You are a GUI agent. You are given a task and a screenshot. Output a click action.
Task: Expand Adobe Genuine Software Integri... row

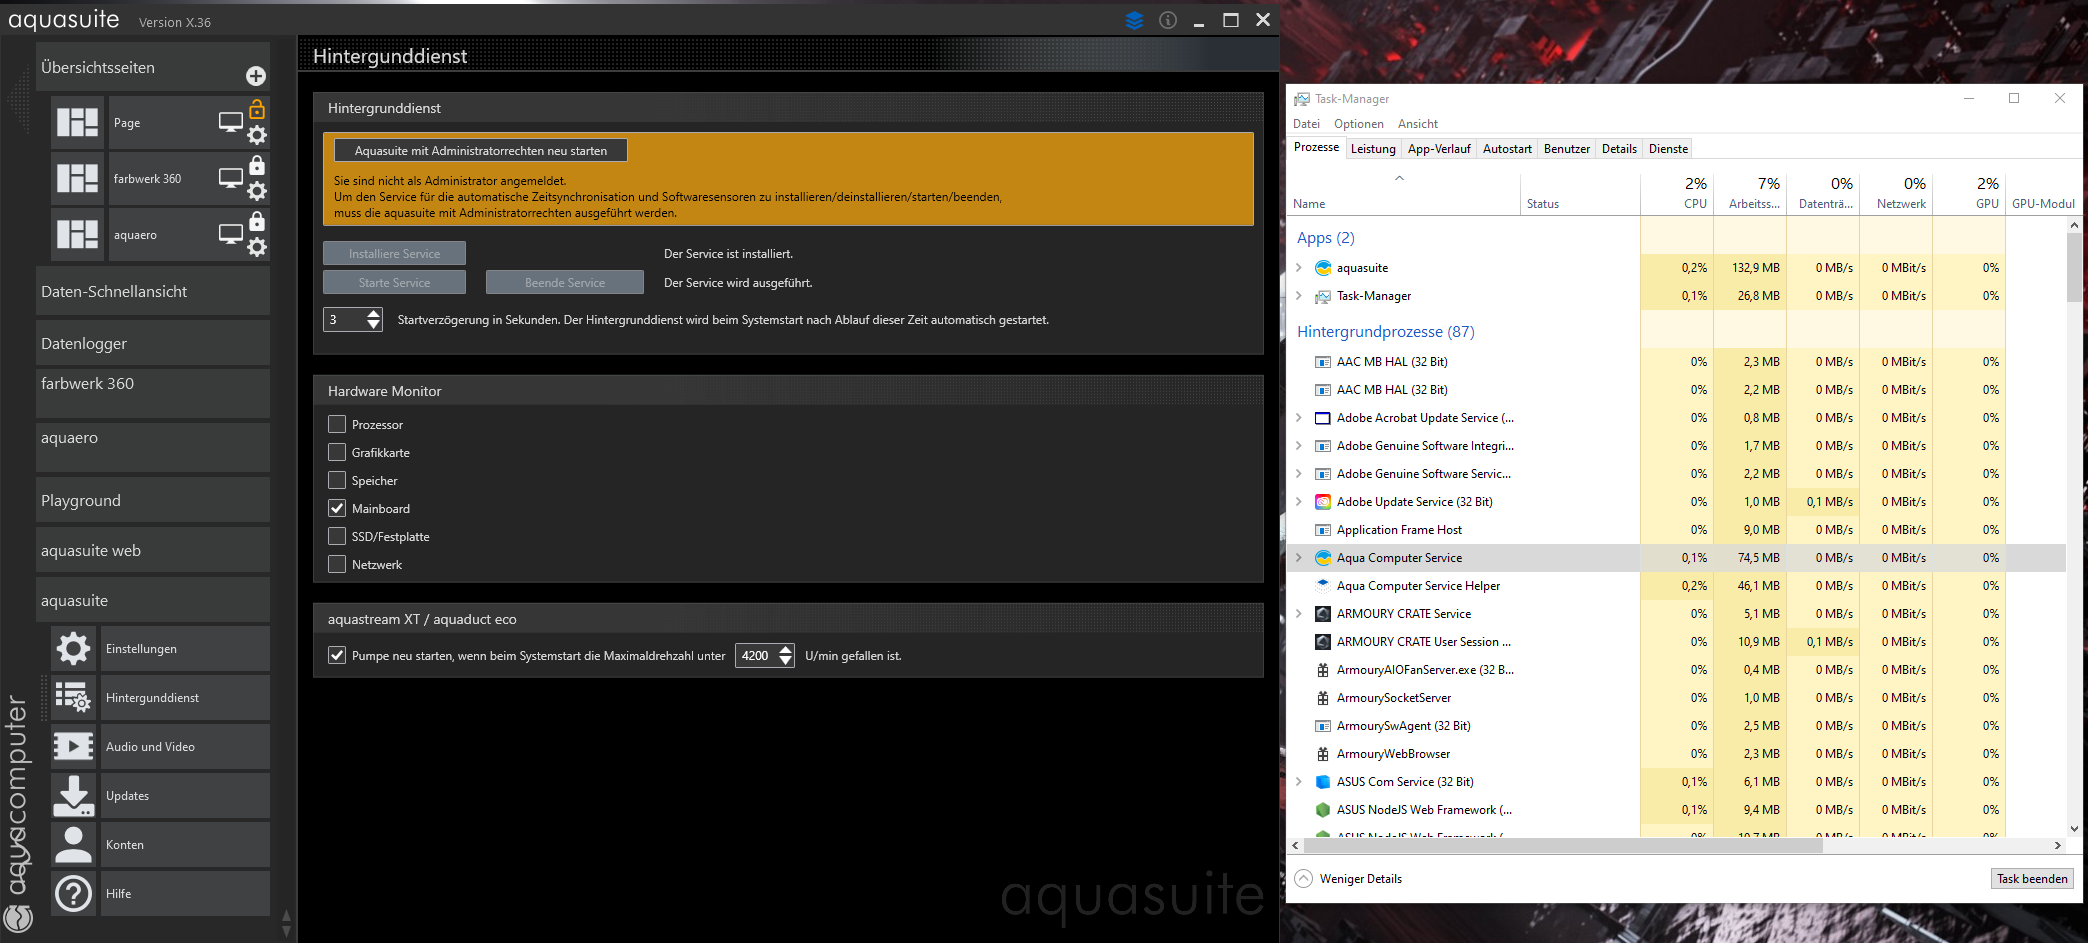[1299, 446]
